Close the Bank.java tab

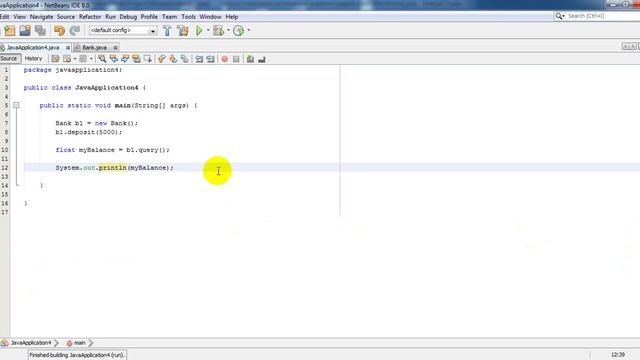pyautogui.click(x=116, y=48)
